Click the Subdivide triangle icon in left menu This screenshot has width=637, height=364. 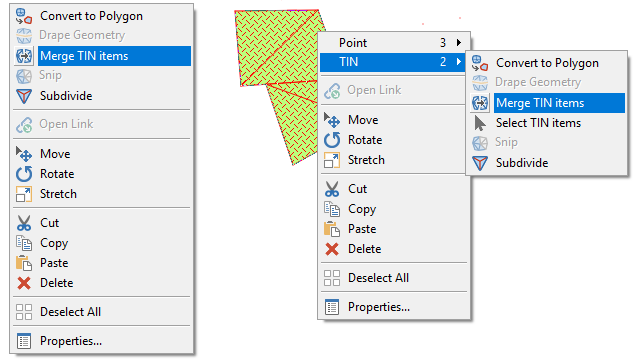(24, 96)
